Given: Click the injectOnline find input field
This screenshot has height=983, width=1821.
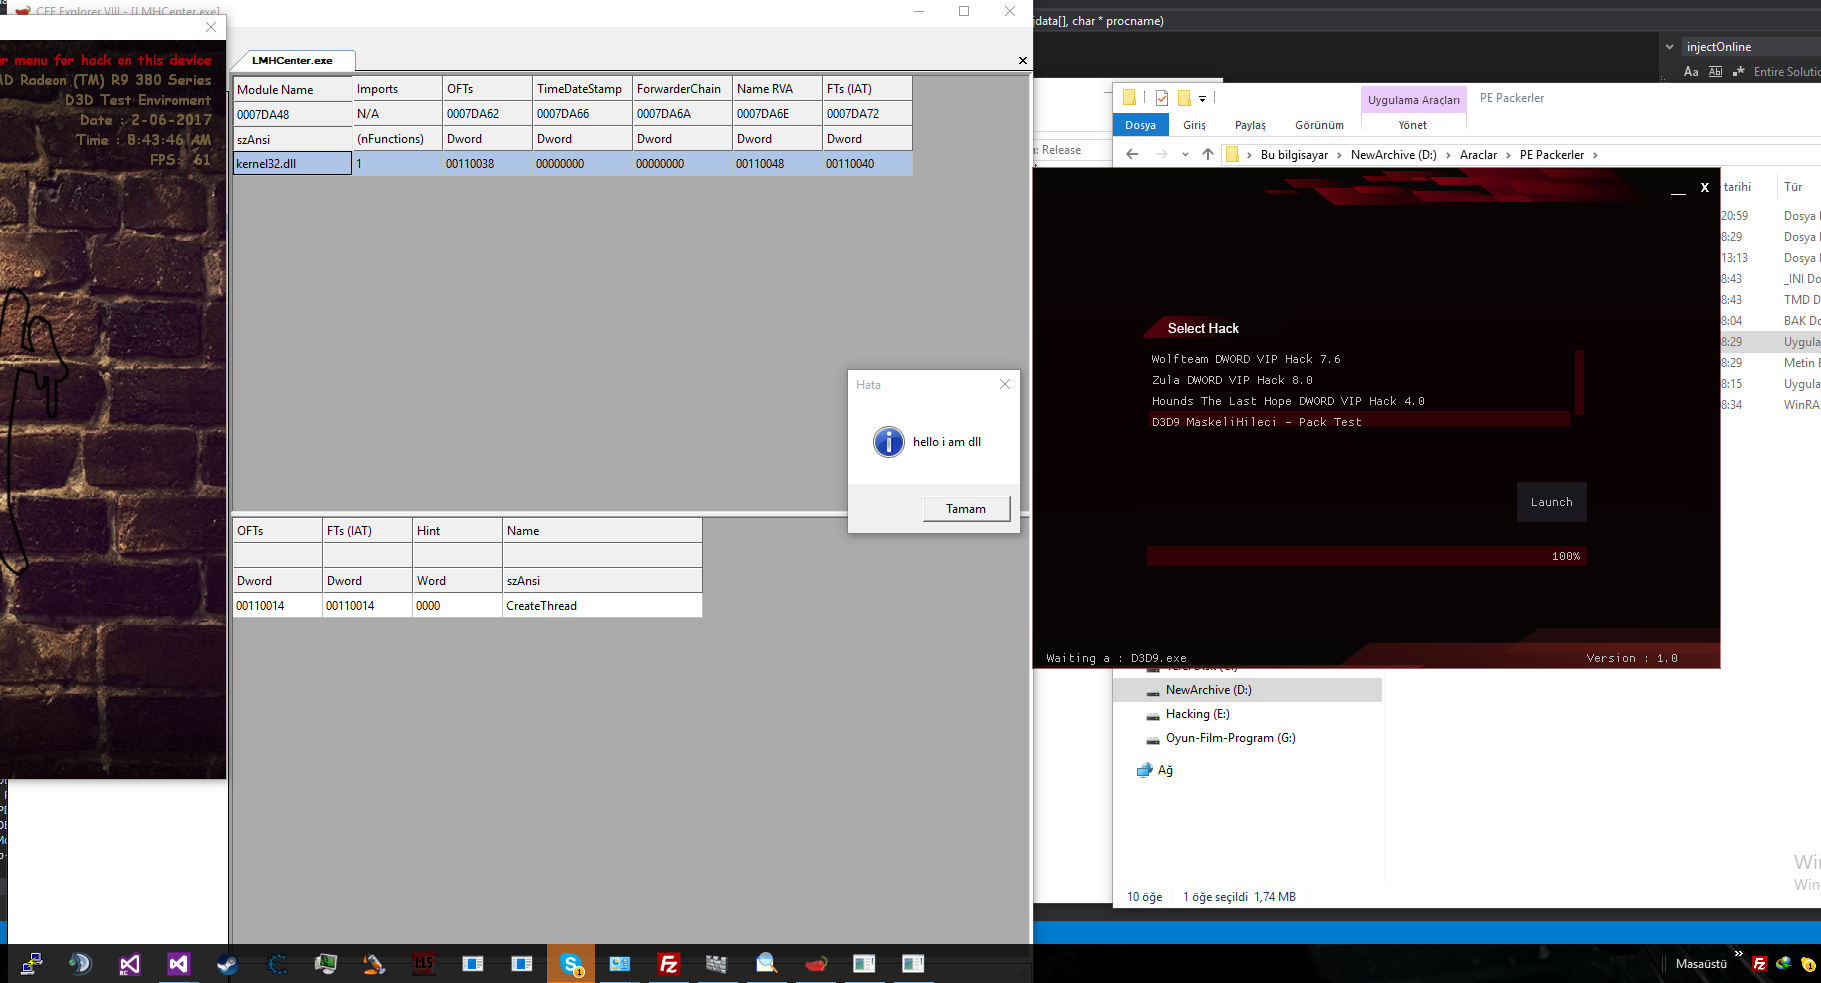Looking at the screenshot, I should pos(1750,47).
